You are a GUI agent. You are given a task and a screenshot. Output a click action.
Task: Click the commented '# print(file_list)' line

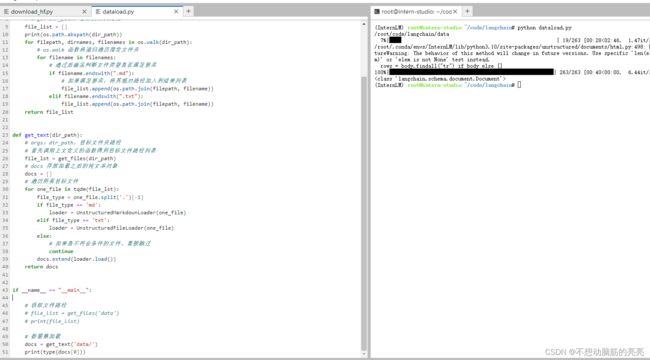[52, 321]
